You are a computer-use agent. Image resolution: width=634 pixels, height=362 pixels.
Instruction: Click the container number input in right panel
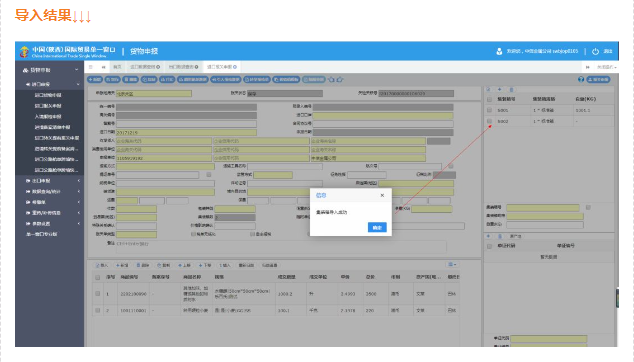pos(543,208)
